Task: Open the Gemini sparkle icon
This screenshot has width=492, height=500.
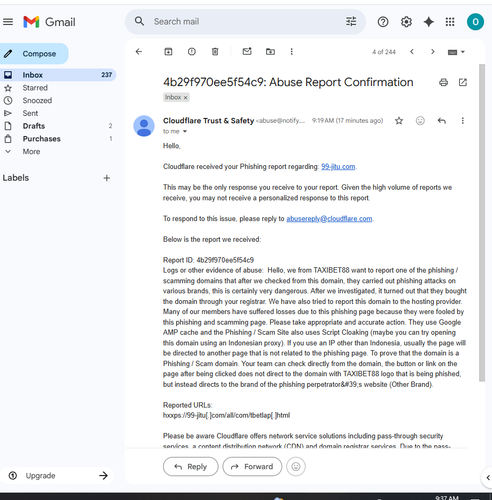Action: 429,22
